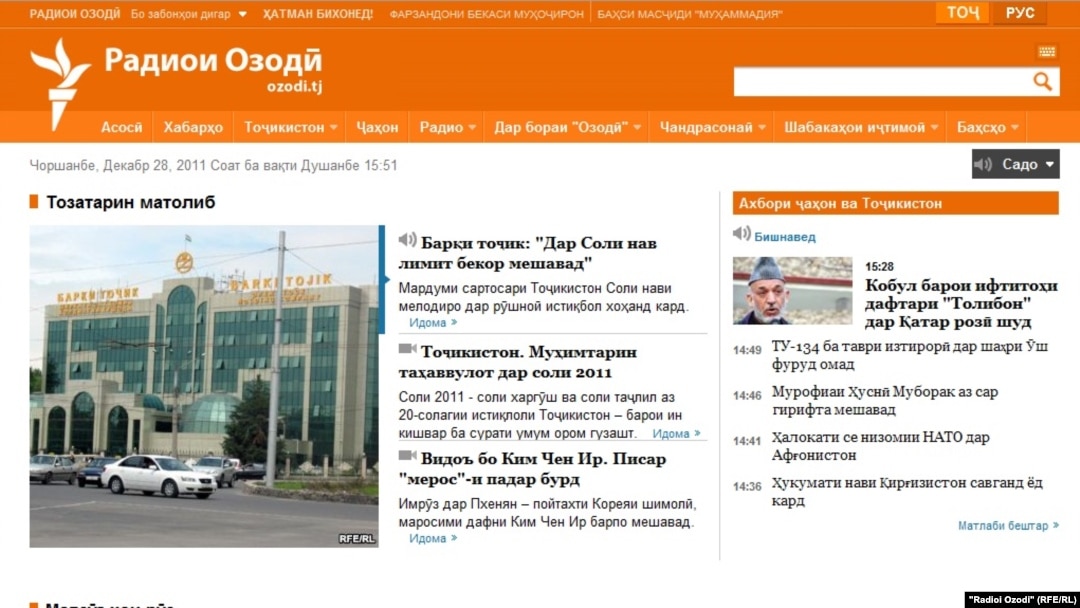Click the Матлаби бештар more link
The width and height of the screenshot is (1080, 608).
click(1008, 525)
